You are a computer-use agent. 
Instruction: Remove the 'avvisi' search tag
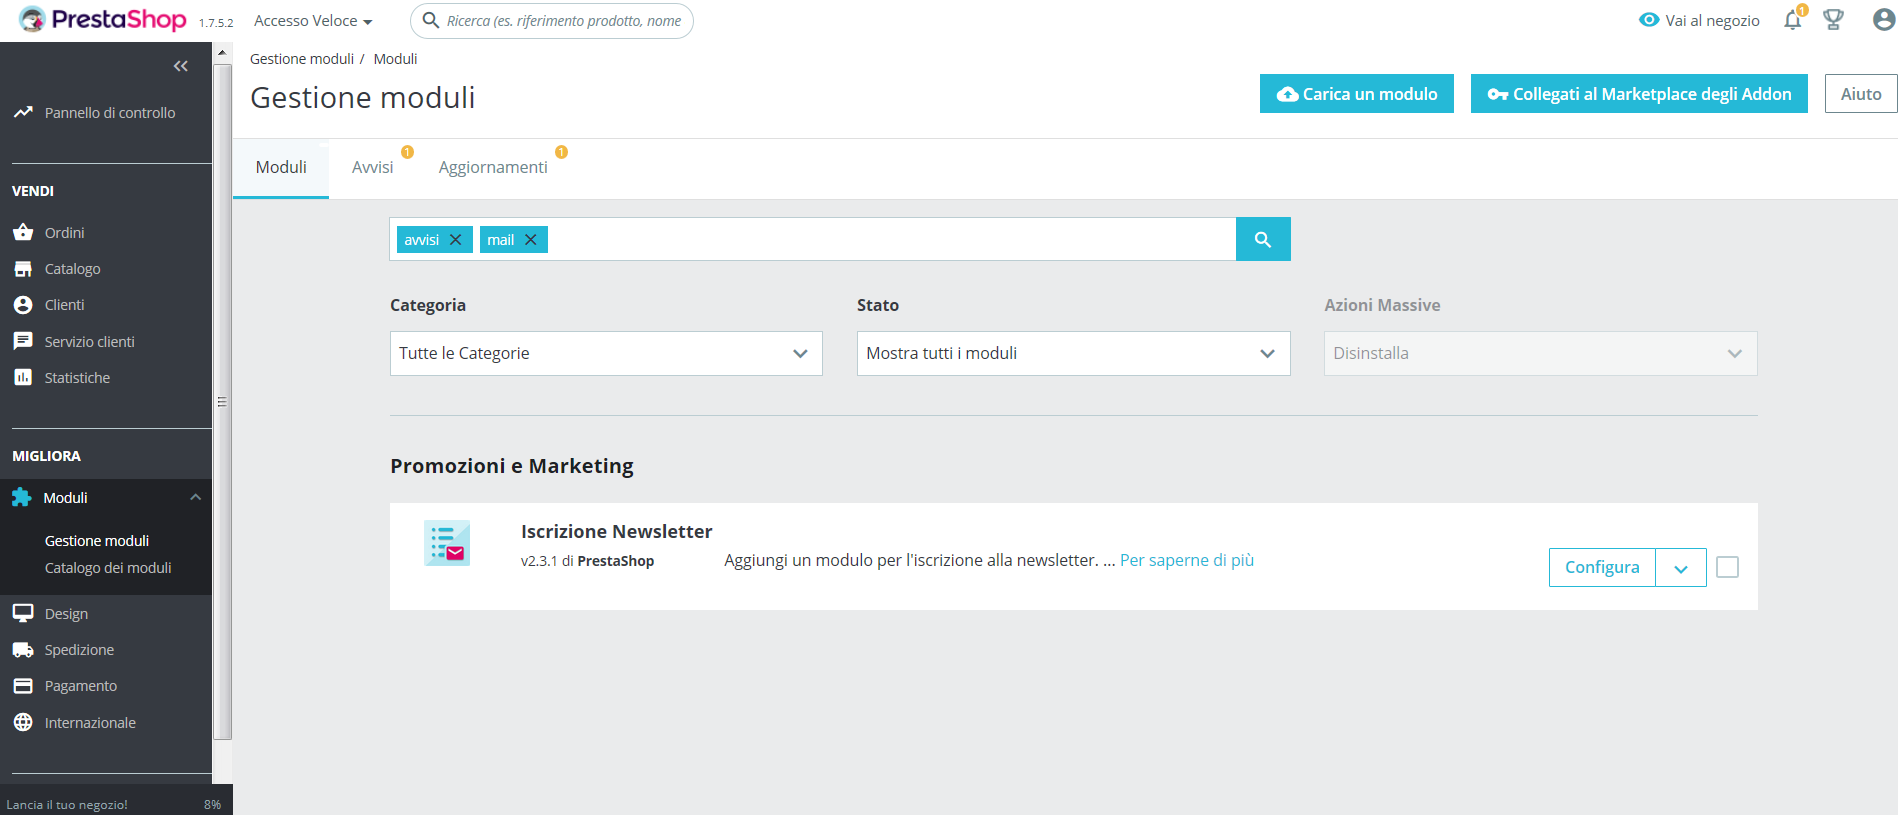point(456,240)
